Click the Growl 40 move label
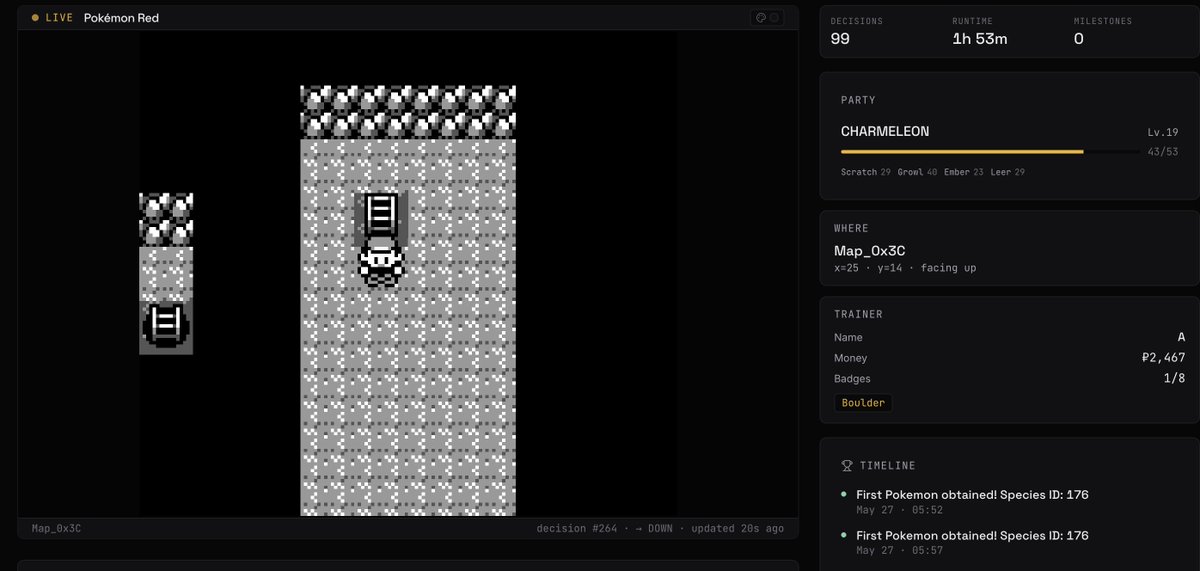The height and width of the screenshot is (571, 1200). (917, 172)
